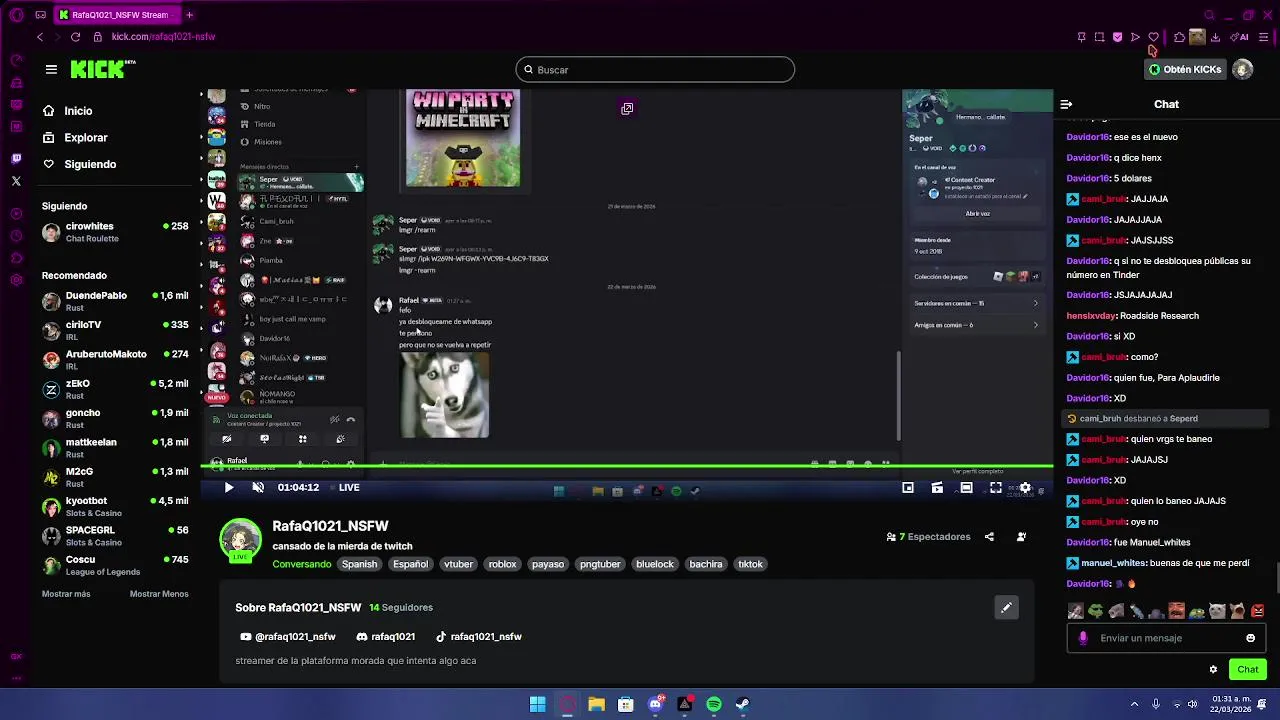The width and height of the screenshot is (1280, 720).
Task: Open chat settings gear
Action: [x=1213, y=670]
